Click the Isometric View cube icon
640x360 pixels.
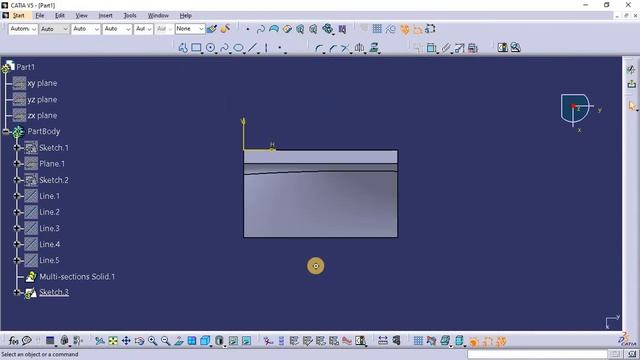205,340
